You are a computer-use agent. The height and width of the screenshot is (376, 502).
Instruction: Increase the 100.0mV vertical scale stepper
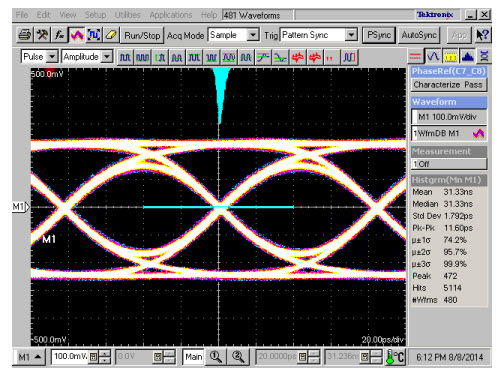105,354
